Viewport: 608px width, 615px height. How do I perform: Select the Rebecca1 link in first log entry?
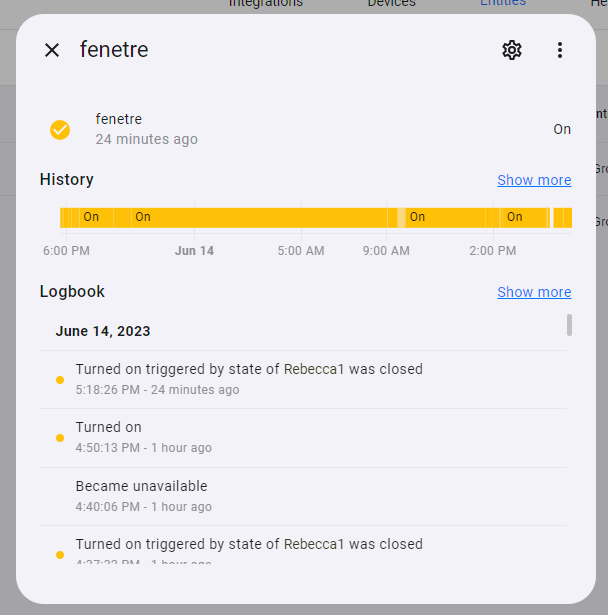pos(314,369)
